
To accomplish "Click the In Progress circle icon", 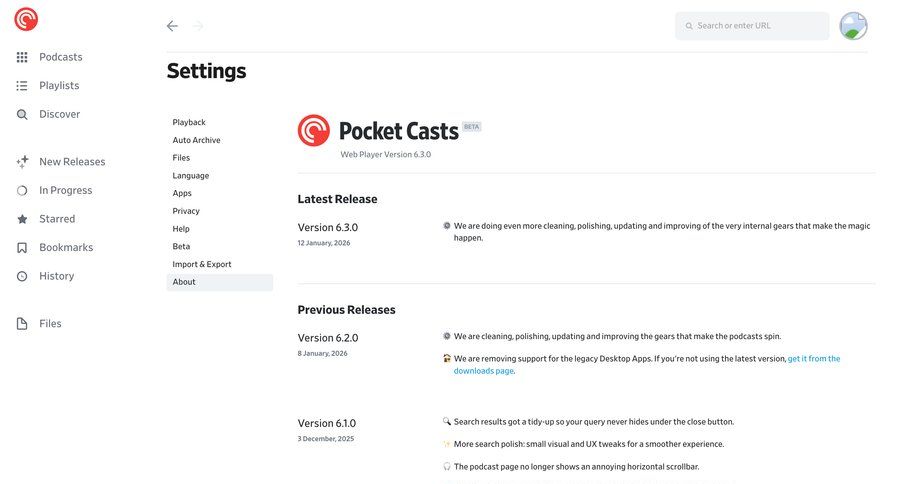I will point(22,190).
